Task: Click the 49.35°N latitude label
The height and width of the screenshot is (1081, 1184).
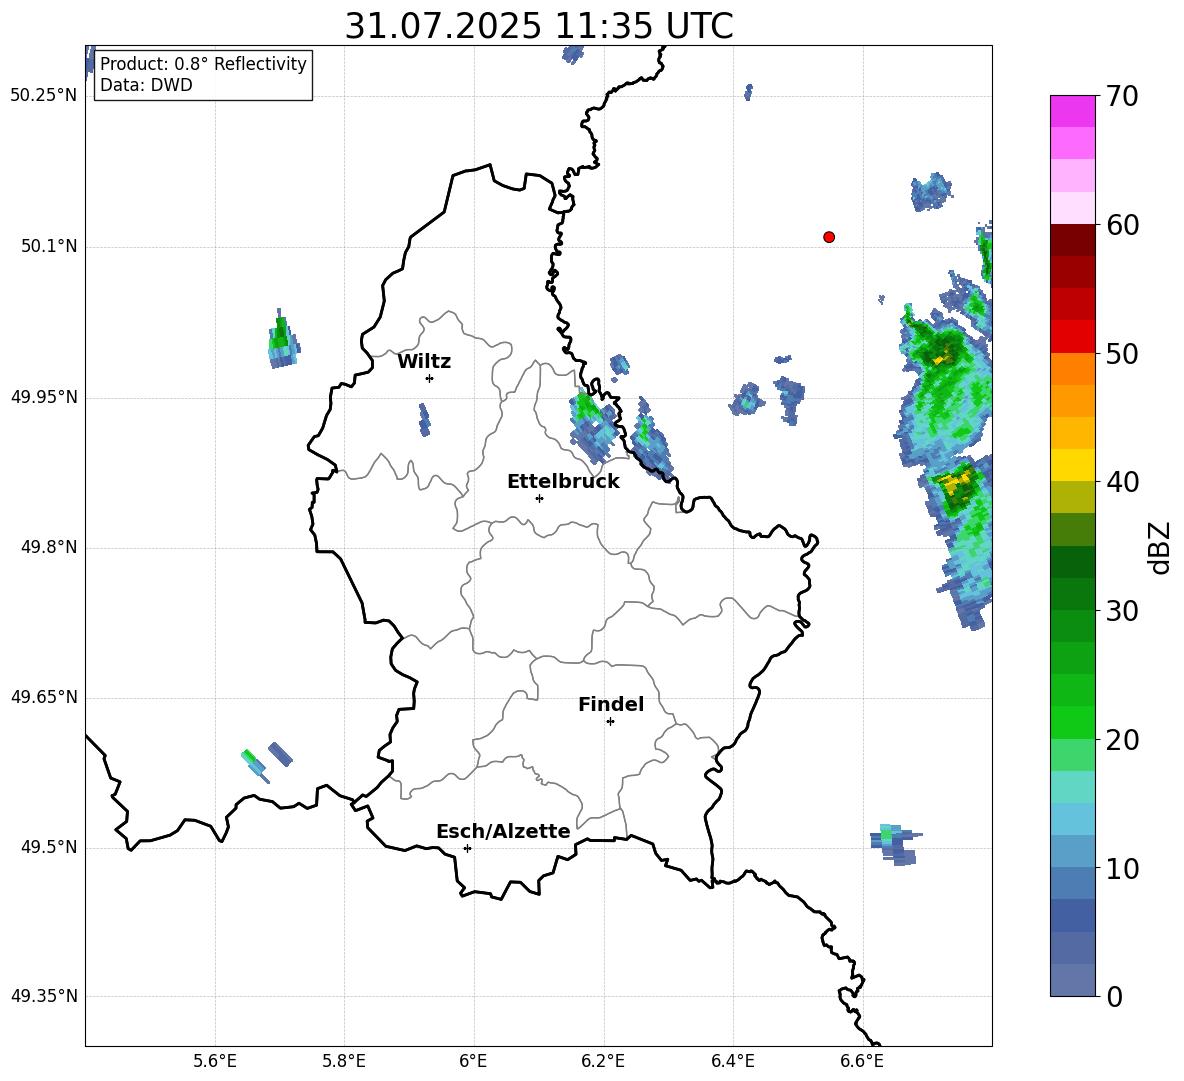Action: [x=44, y=996]
